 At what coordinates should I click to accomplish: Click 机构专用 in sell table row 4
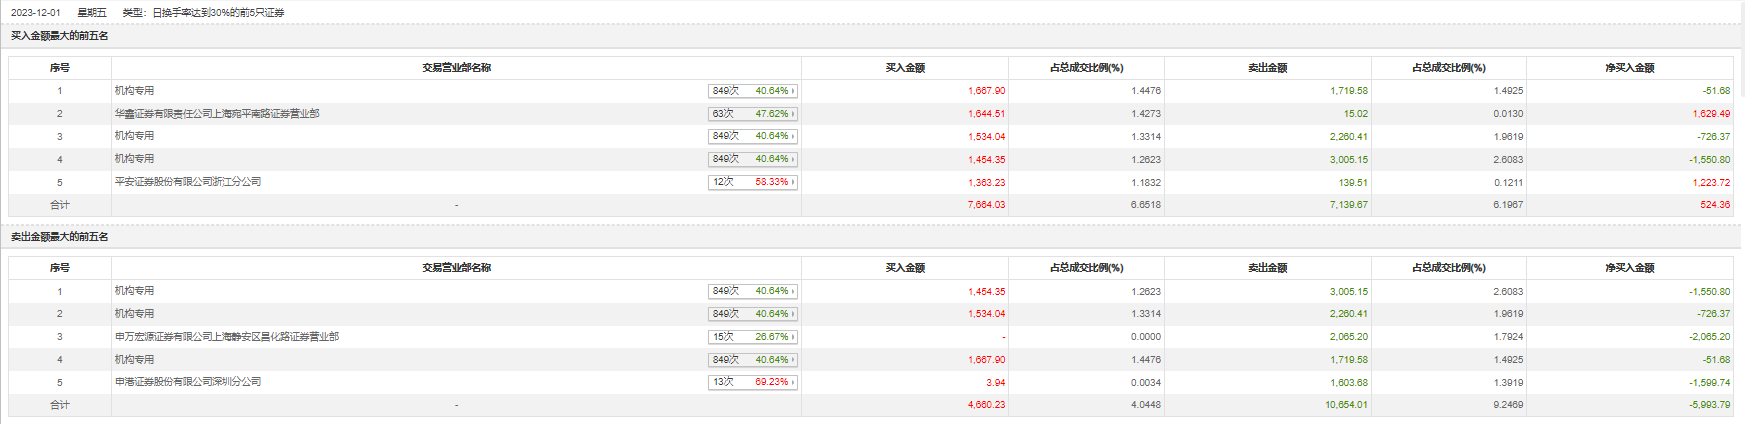(135, 360)
